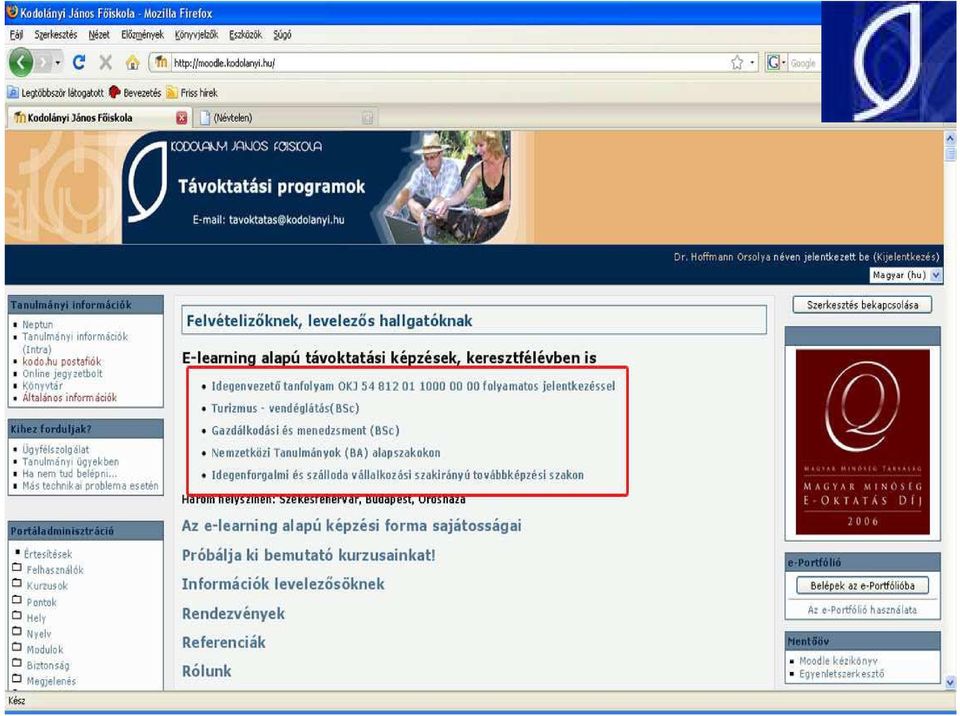Open Próbálja ki bemutató kurzusainkat! link
Viewport: 960px width, 716px height.
[309, 556]
